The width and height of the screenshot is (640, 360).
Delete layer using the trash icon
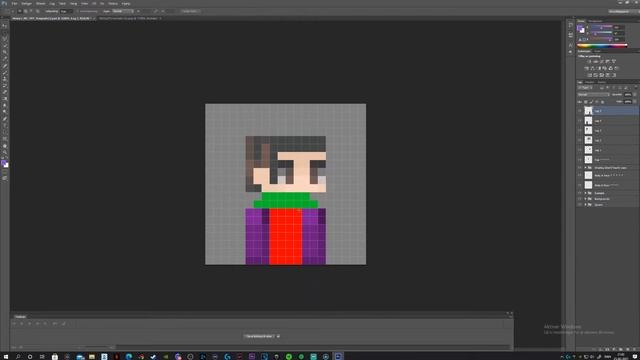pos(635,349)
